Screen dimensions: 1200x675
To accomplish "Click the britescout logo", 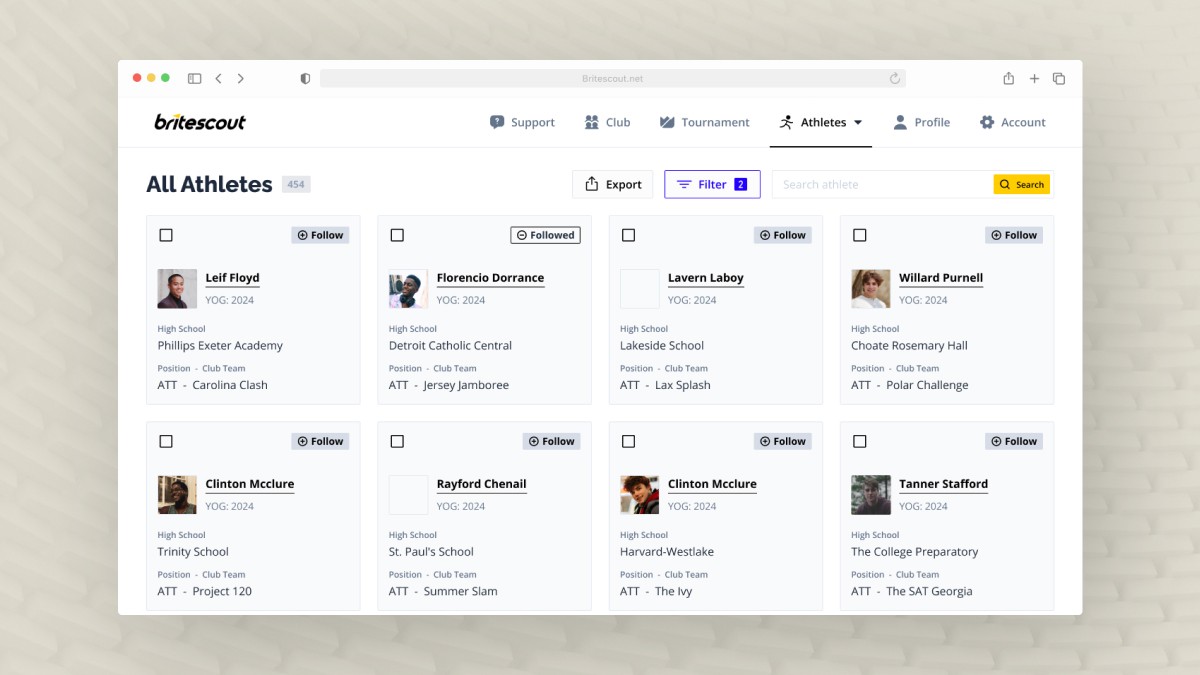I will point(200,122).
